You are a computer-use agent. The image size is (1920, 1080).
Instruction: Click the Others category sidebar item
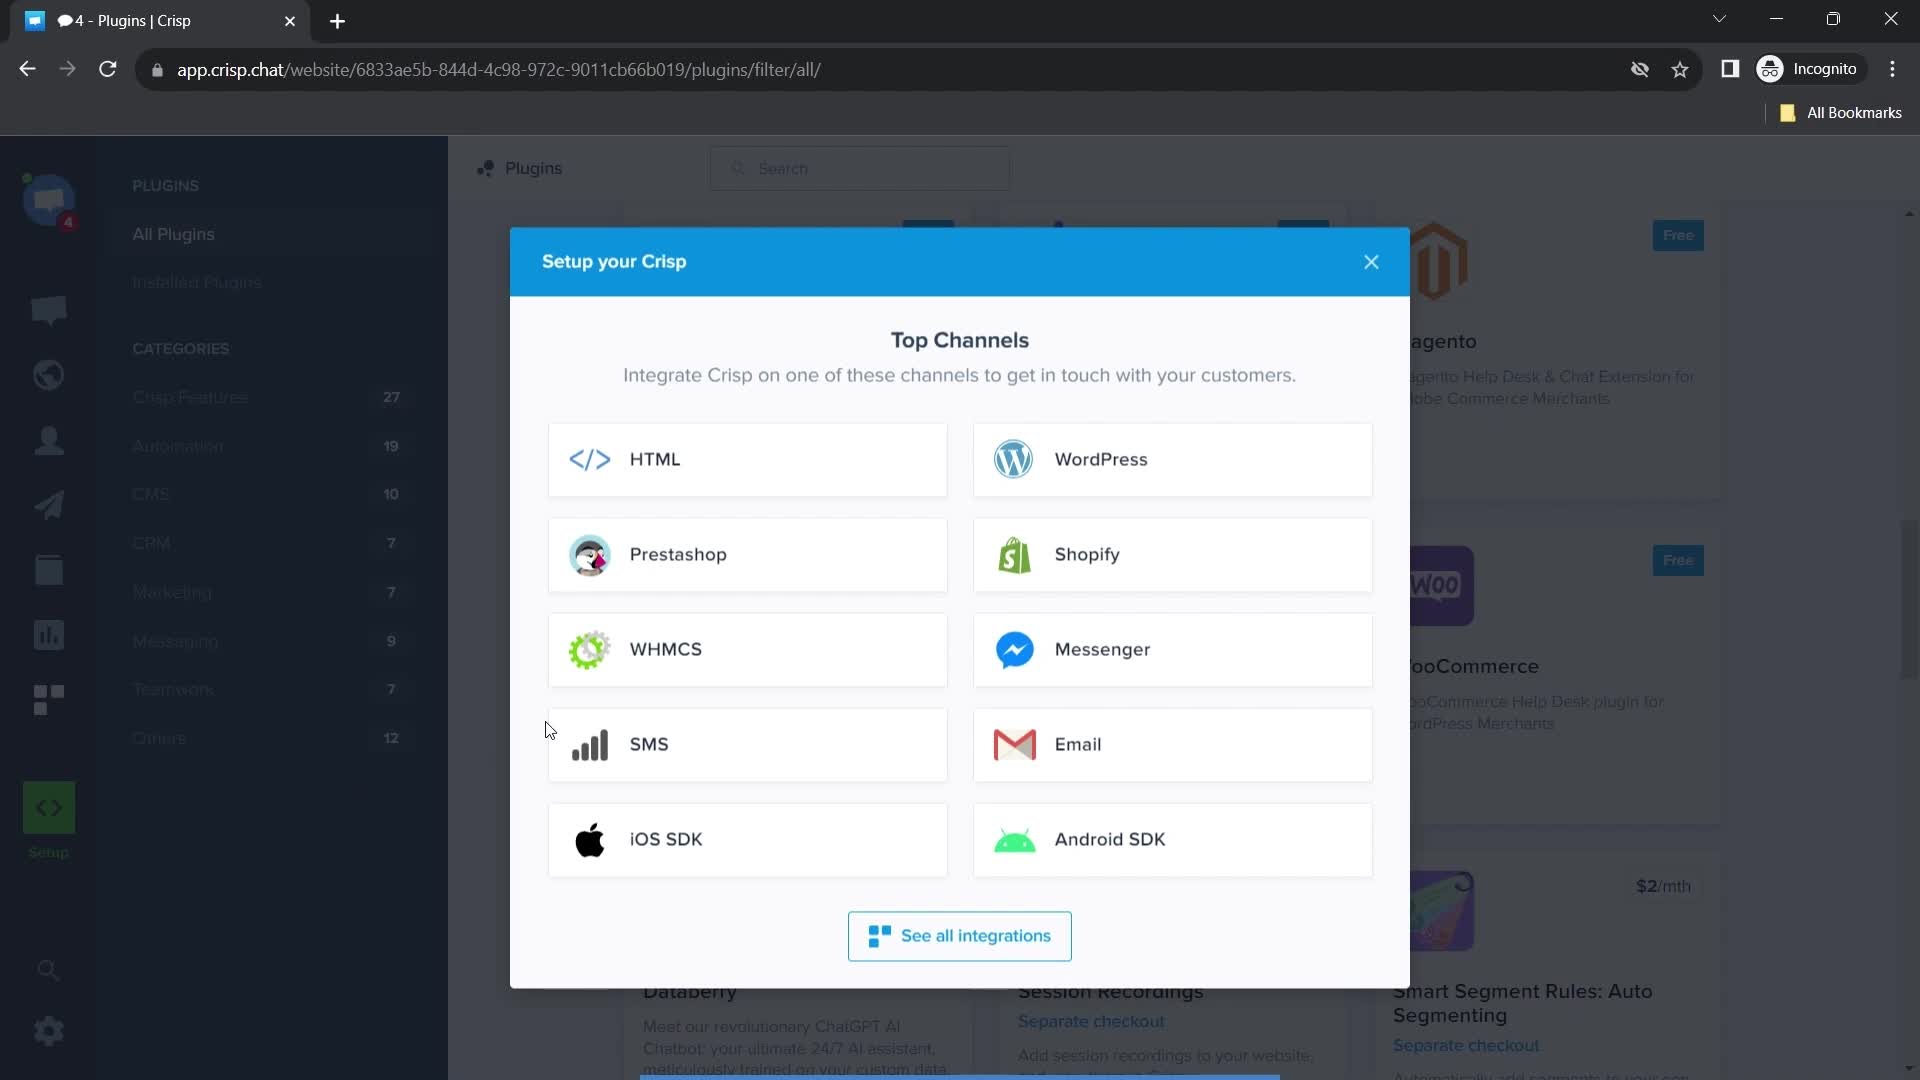[x=158, y=738]
